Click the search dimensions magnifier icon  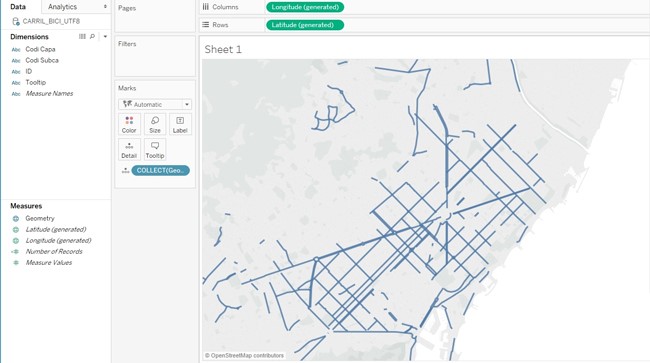click(x=92, y=36)
